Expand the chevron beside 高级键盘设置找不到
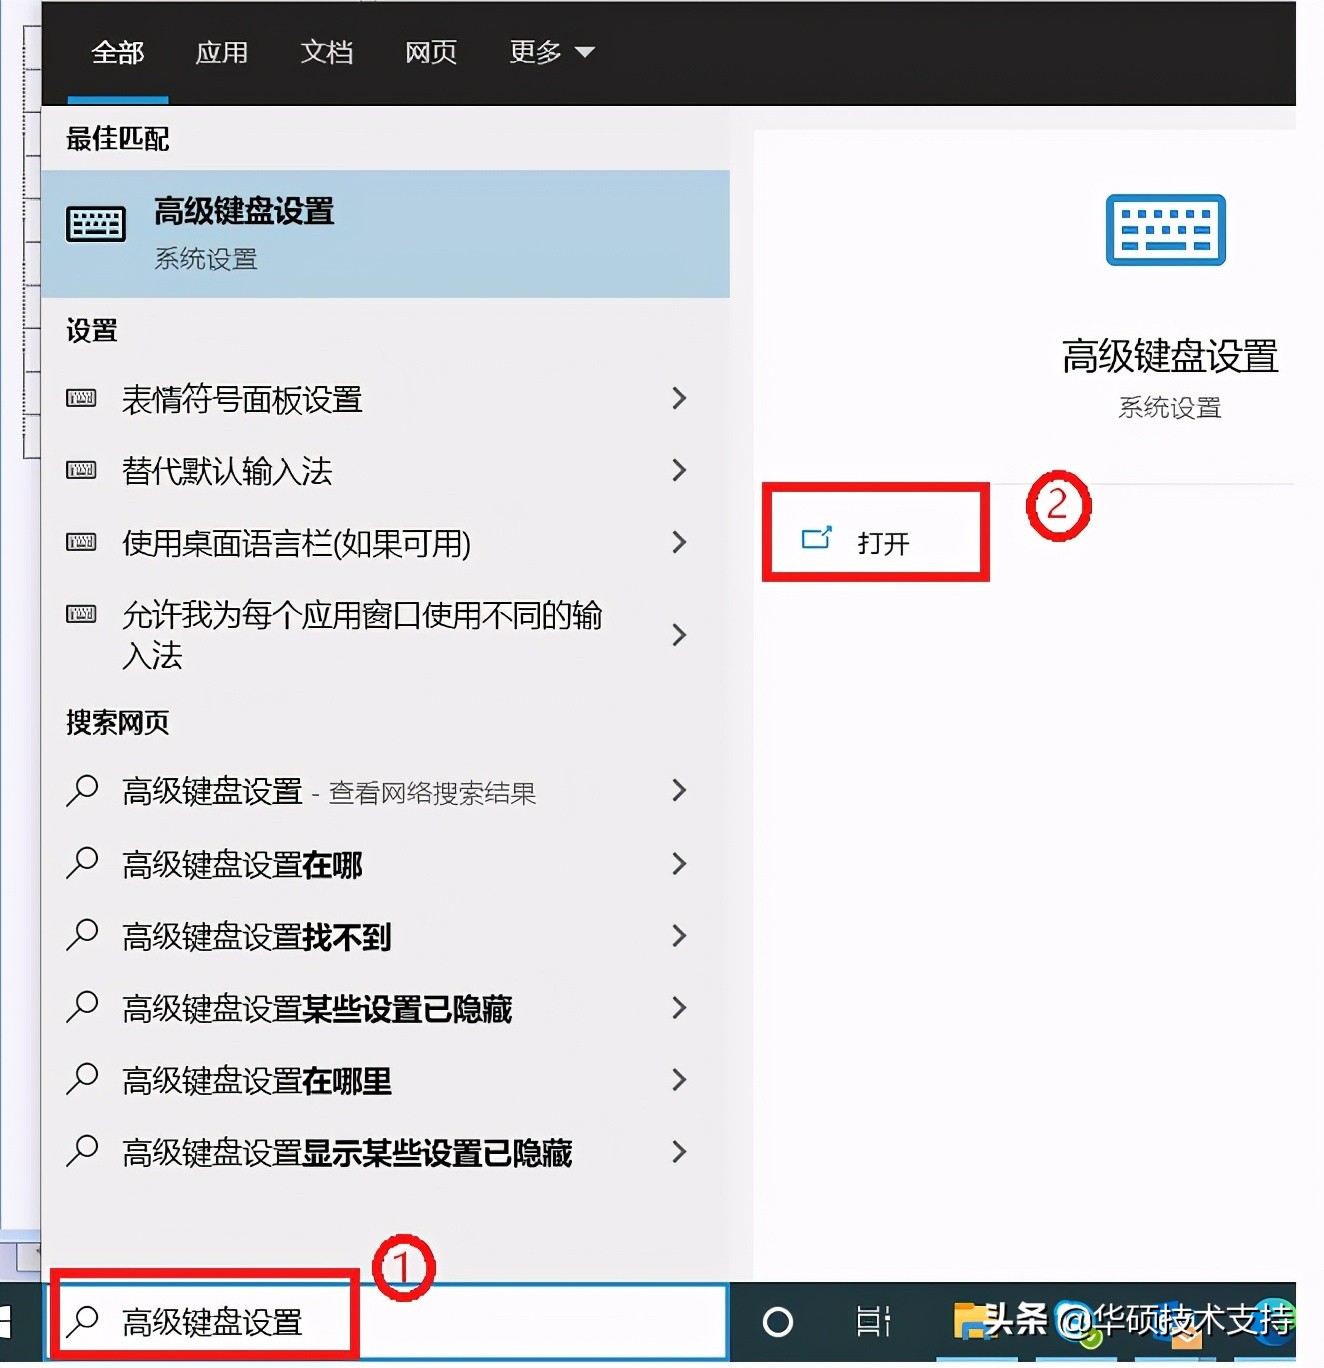 pyautogui.click(x=680, y=936)
